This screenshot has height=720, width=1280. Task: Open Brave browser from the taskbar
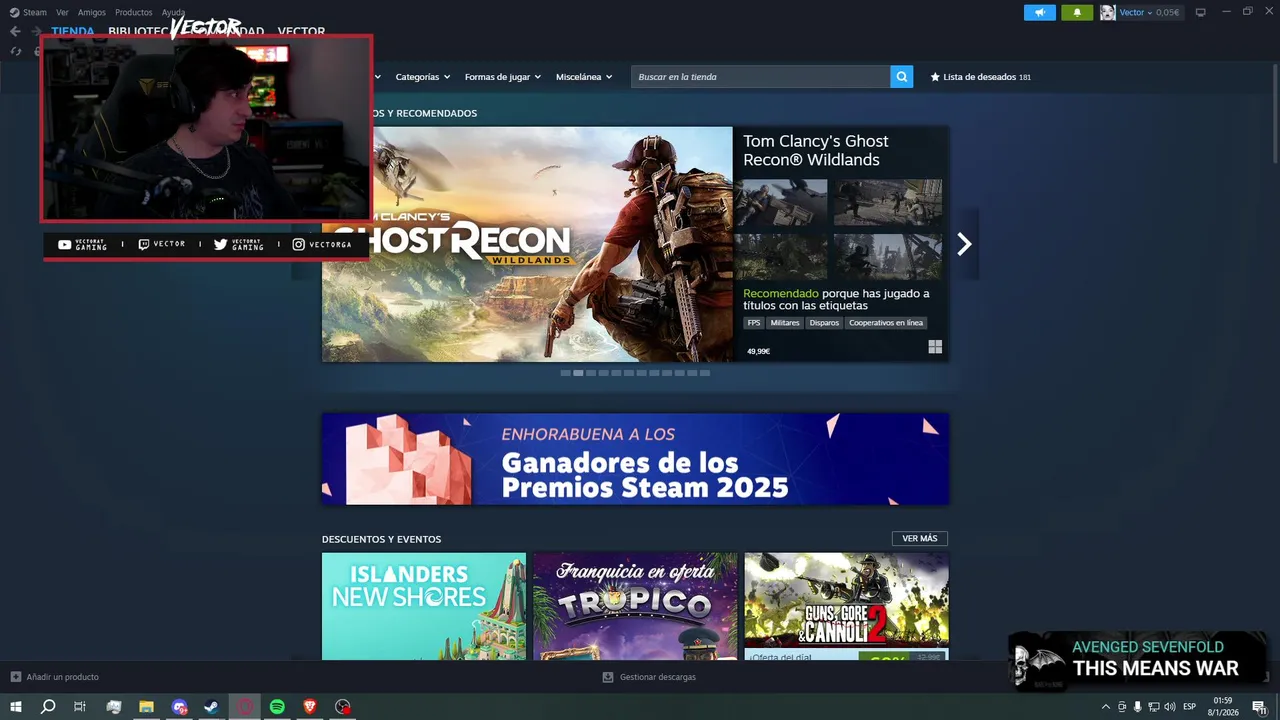(310, 707)
